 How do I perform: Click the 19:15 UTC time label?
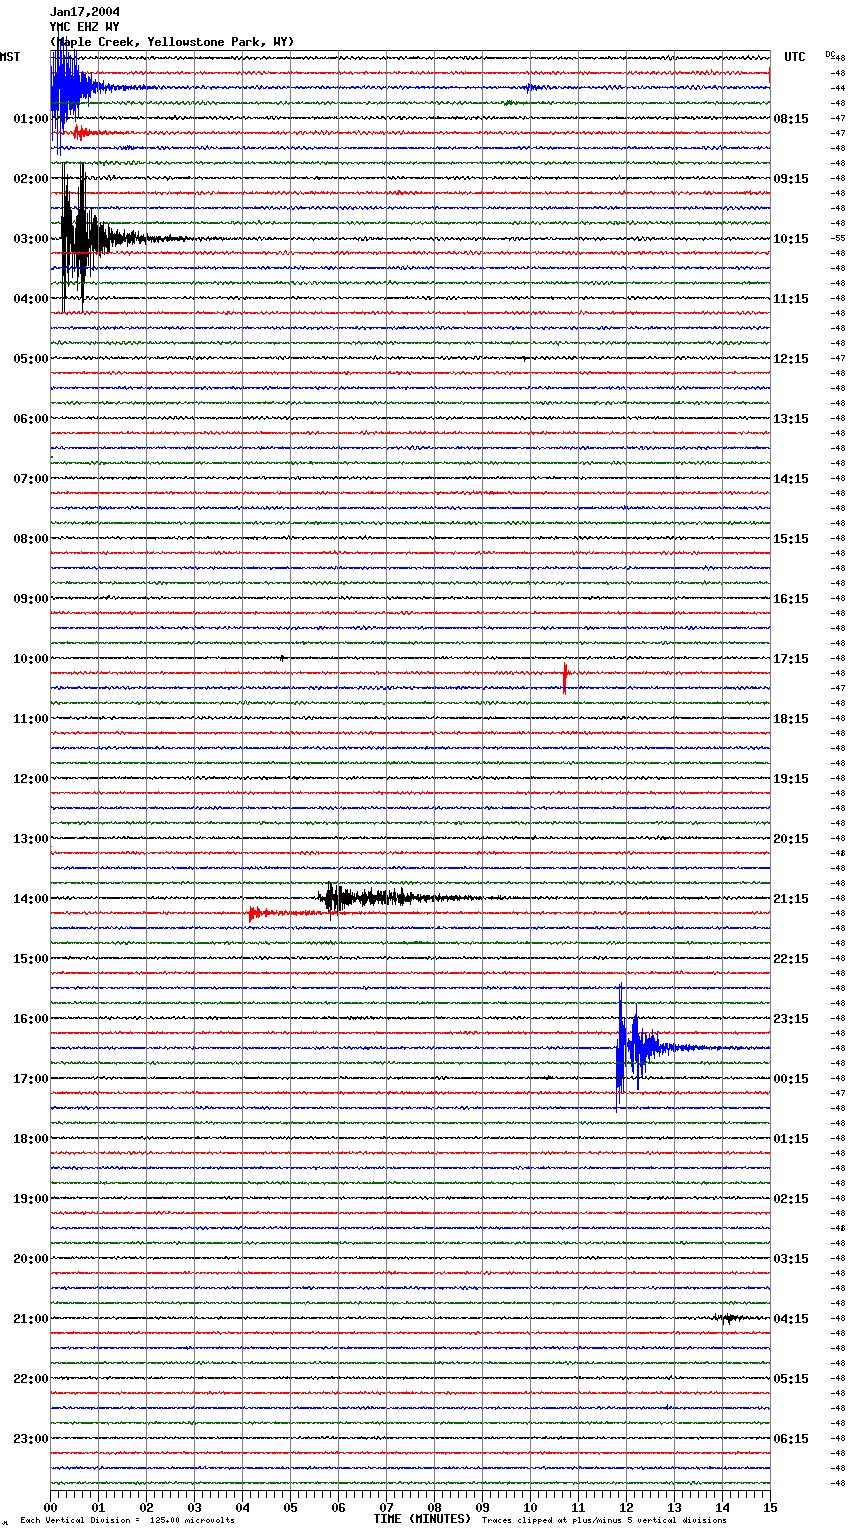pyautogui.click(x=791, y=778)
